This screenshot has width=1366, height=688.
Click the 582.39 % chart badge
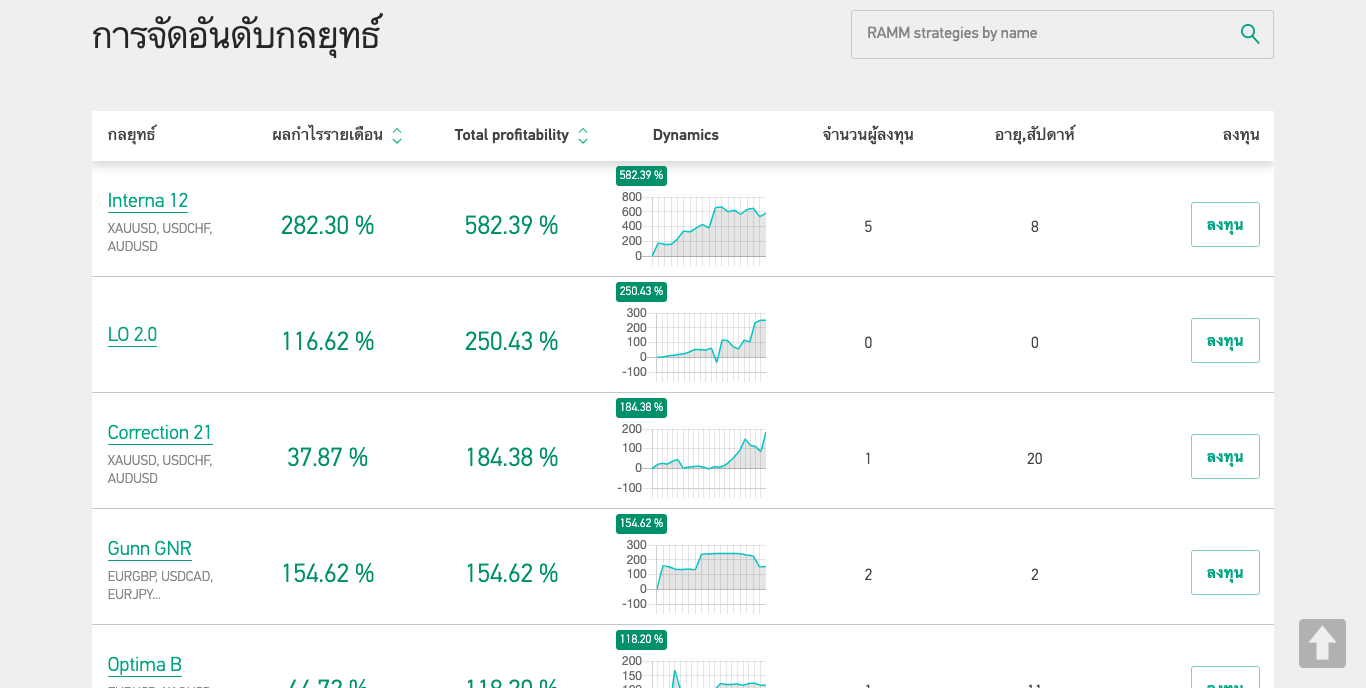pyautogui.click(x=641, y=176)
